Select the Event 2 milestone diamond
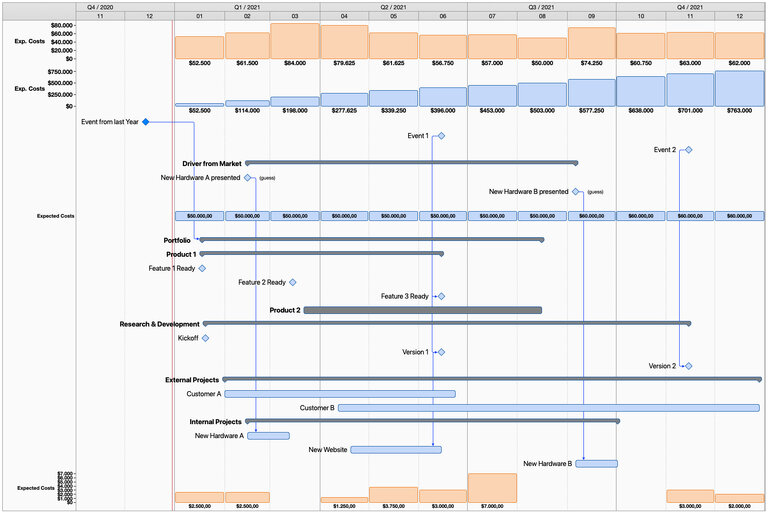This screenshot has width=768, height=513. click(x=688, y=150)
